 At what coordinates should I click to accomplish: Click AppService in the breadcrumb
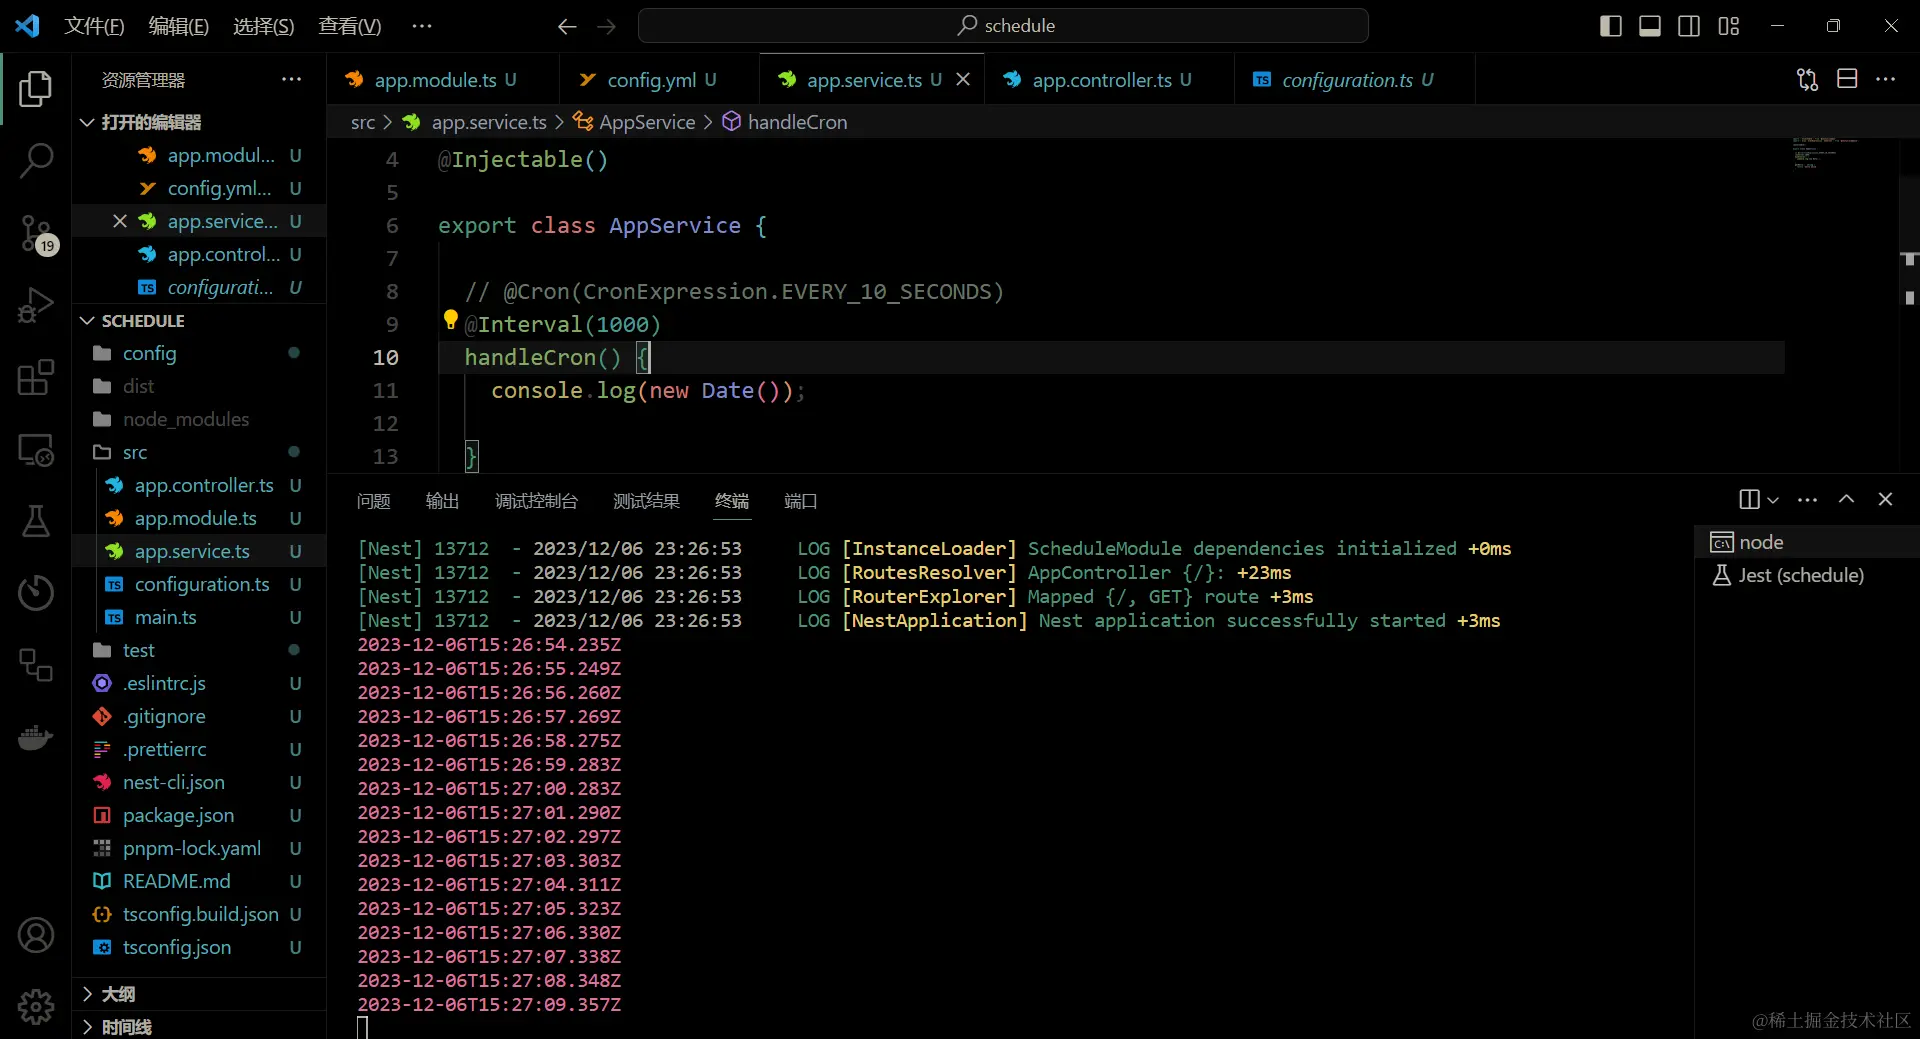647,122
